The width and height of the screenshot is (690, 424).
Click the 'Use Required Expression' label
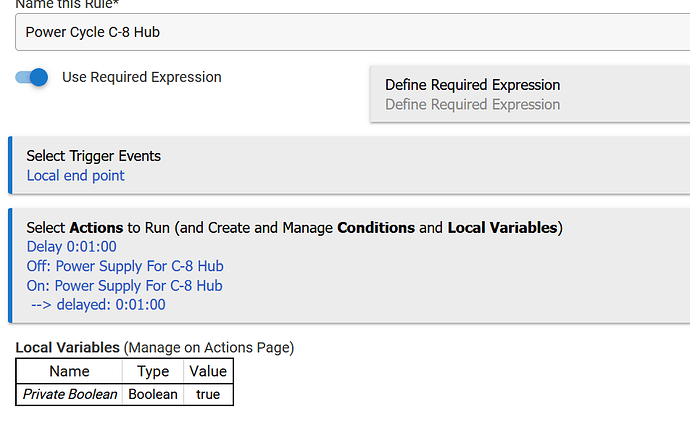pyautogui.click(x=142, y=77)
